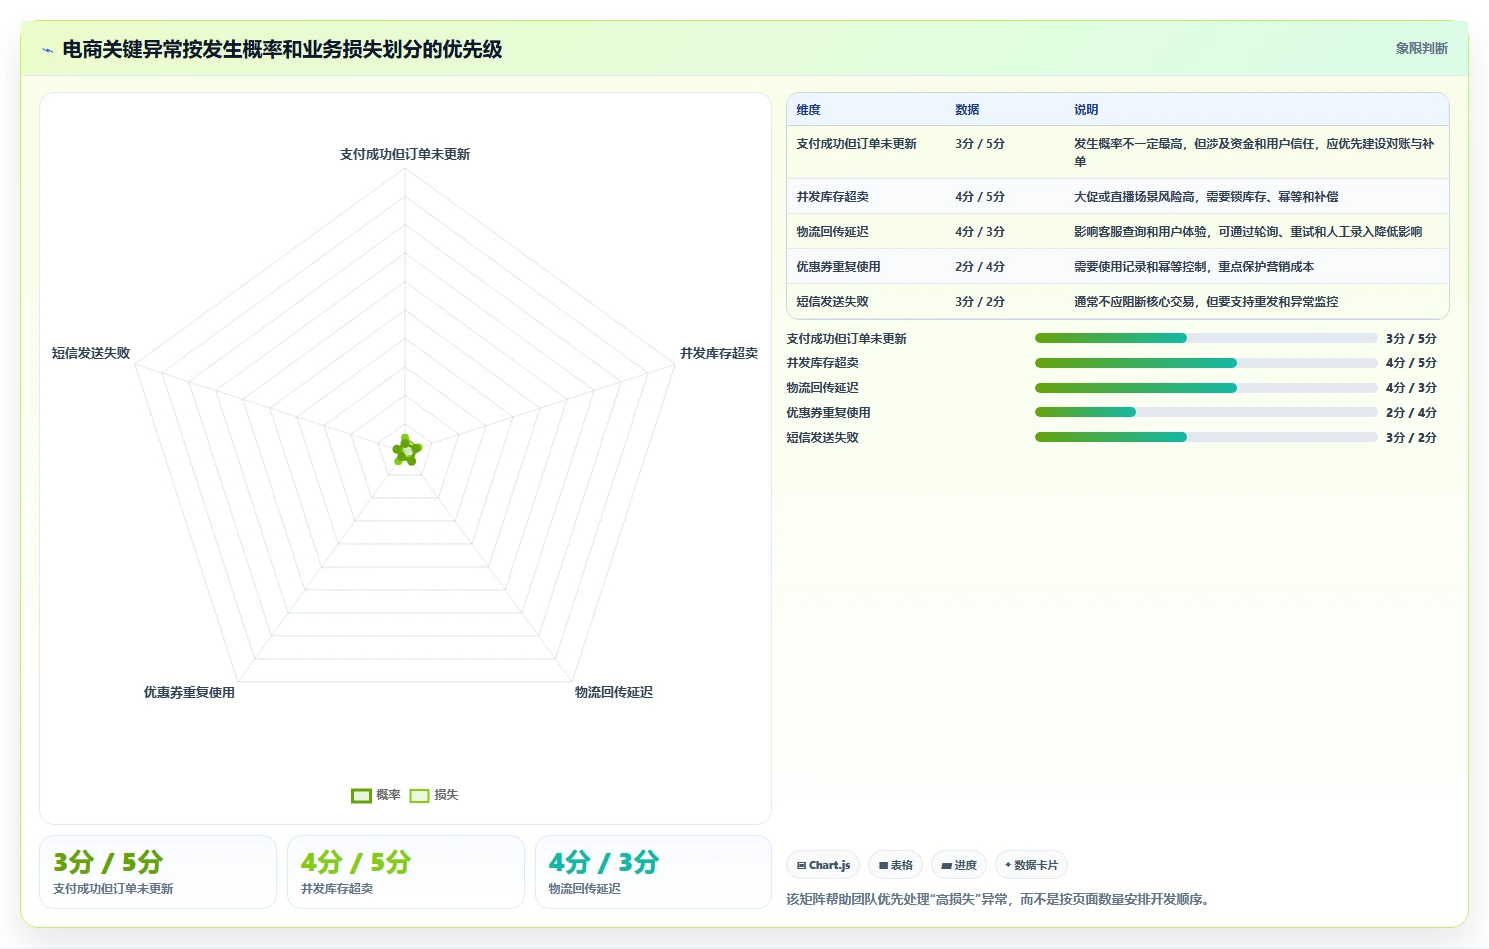Click radar axis label 优惠券重复使用

[x=189, y=692]
